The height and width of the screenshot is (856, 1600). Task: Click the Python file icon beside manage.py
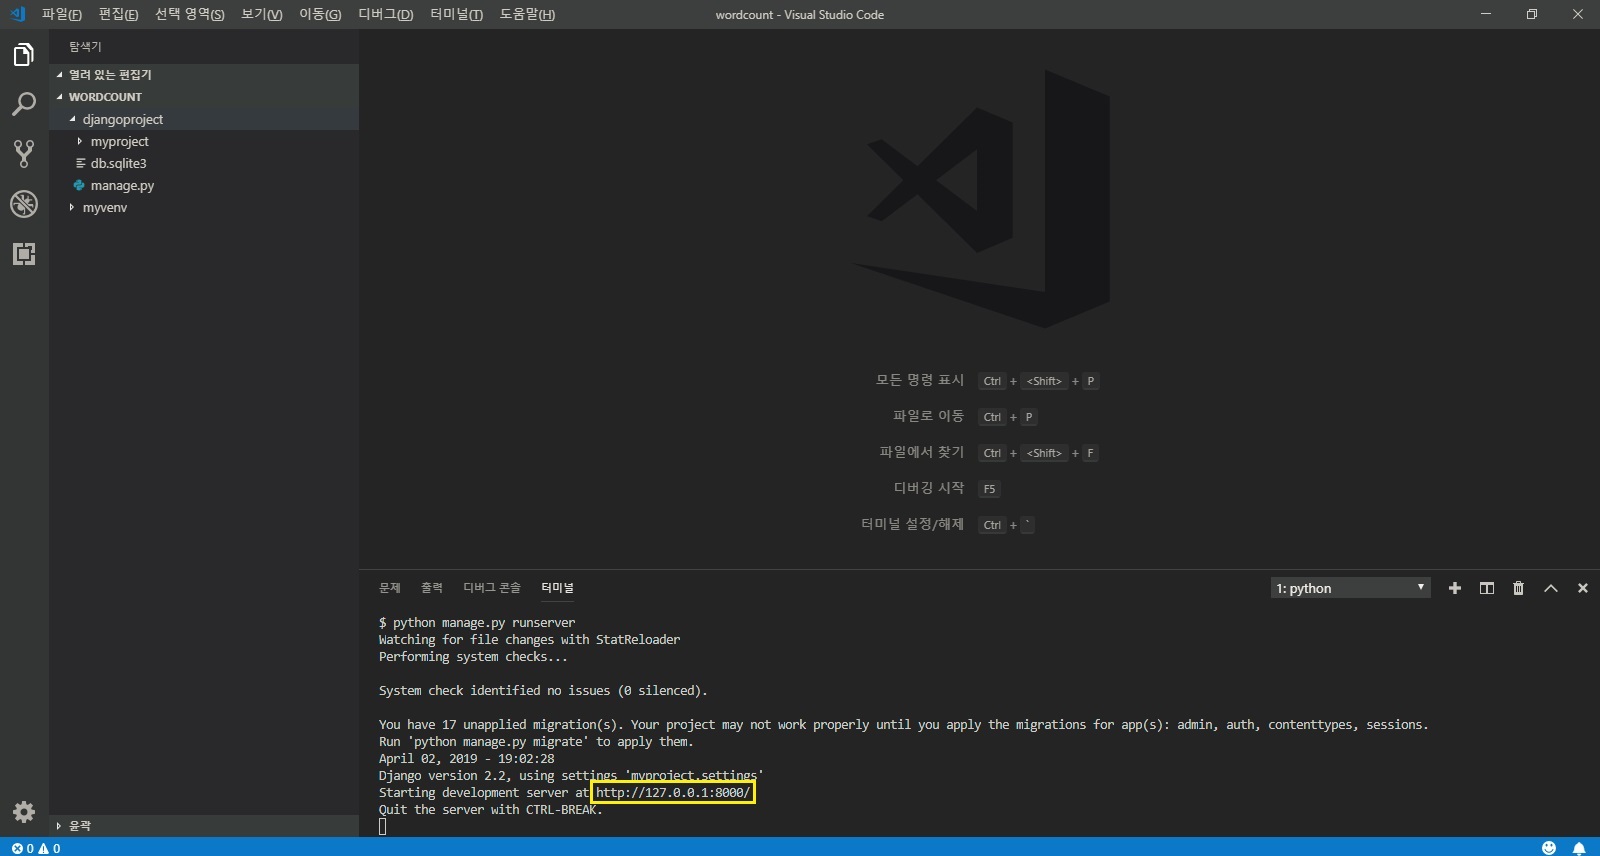[79, 185]
